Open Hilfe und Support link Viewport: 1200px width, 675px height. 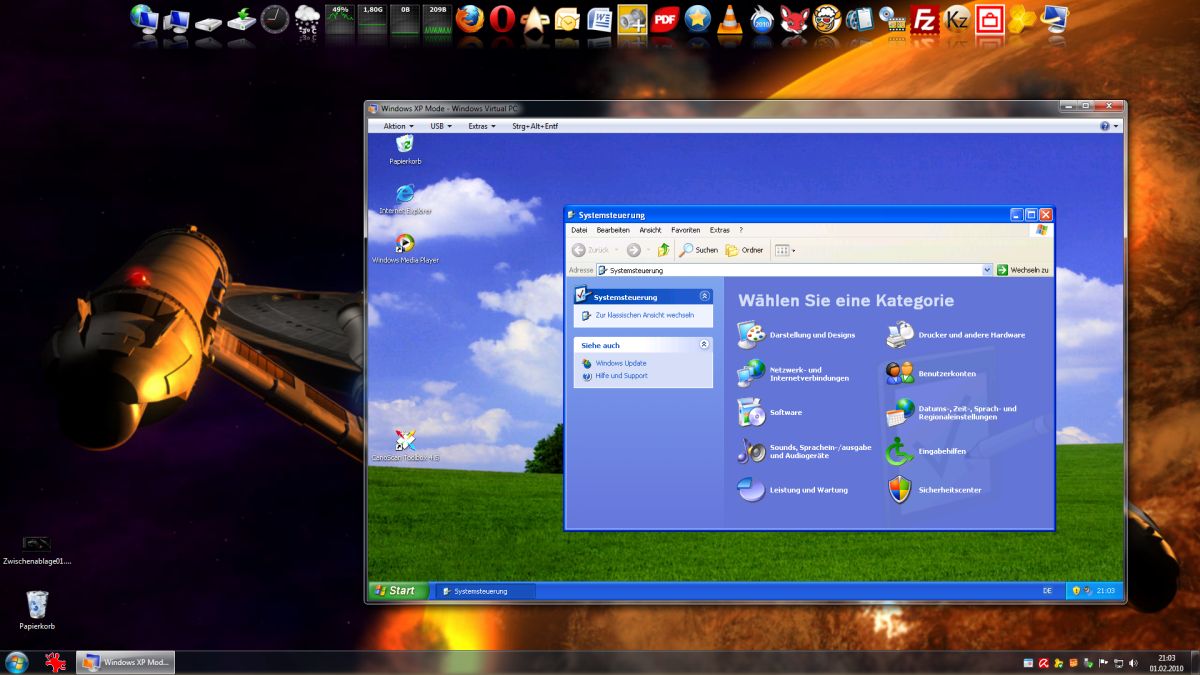point(621,376)
